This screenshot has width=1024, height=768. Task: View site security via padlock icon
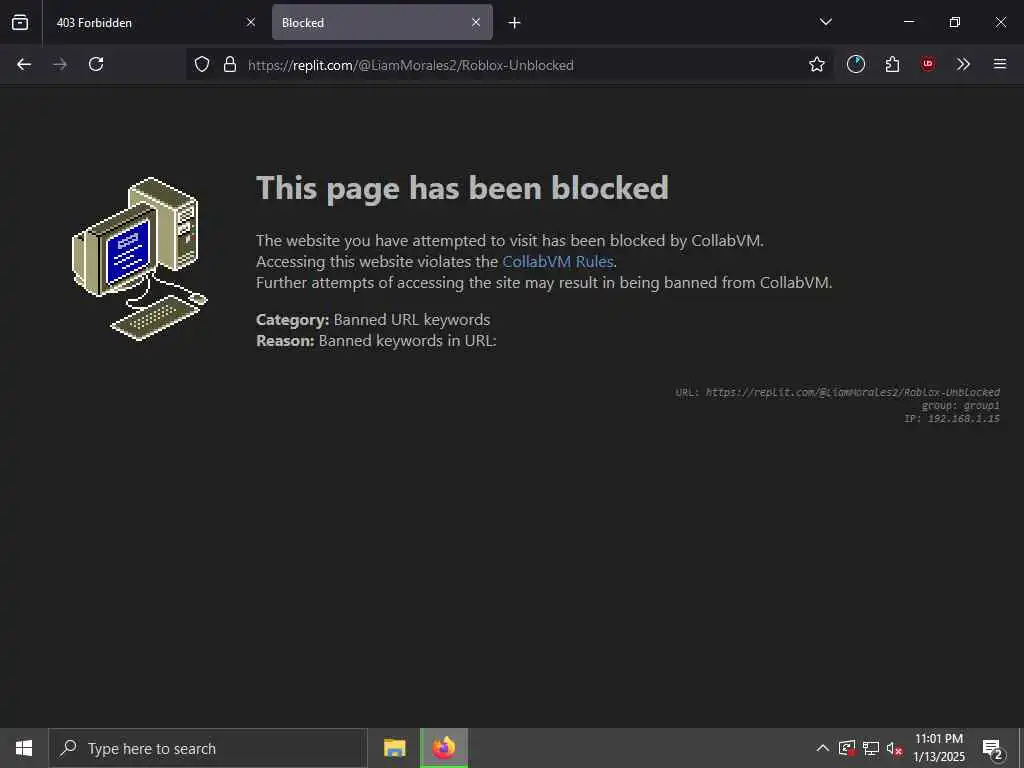pos(230,64)
